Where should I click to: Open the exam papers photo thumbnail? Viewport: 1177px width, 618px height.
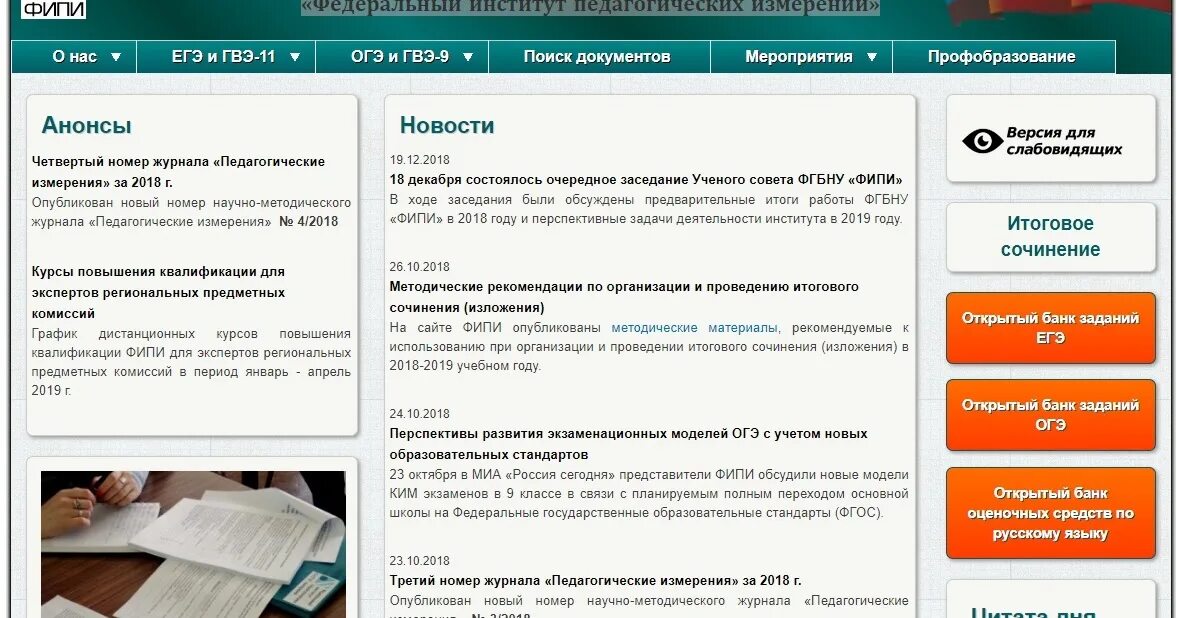pyautogui.click(x=193, y=544)
